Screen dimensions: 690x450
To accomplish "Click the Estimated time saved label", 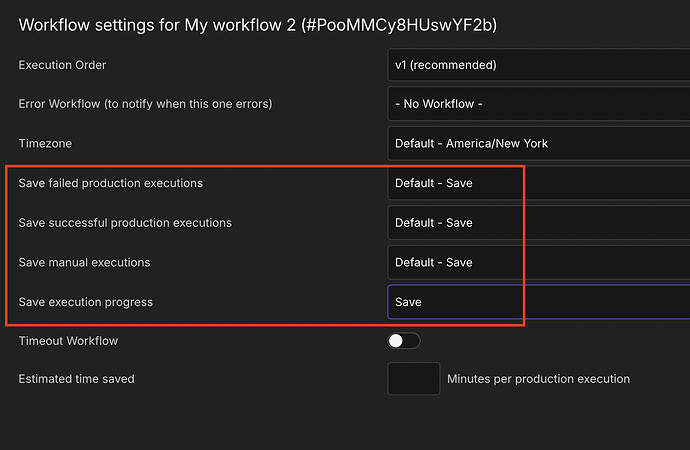I will click(x=76, y=379).
